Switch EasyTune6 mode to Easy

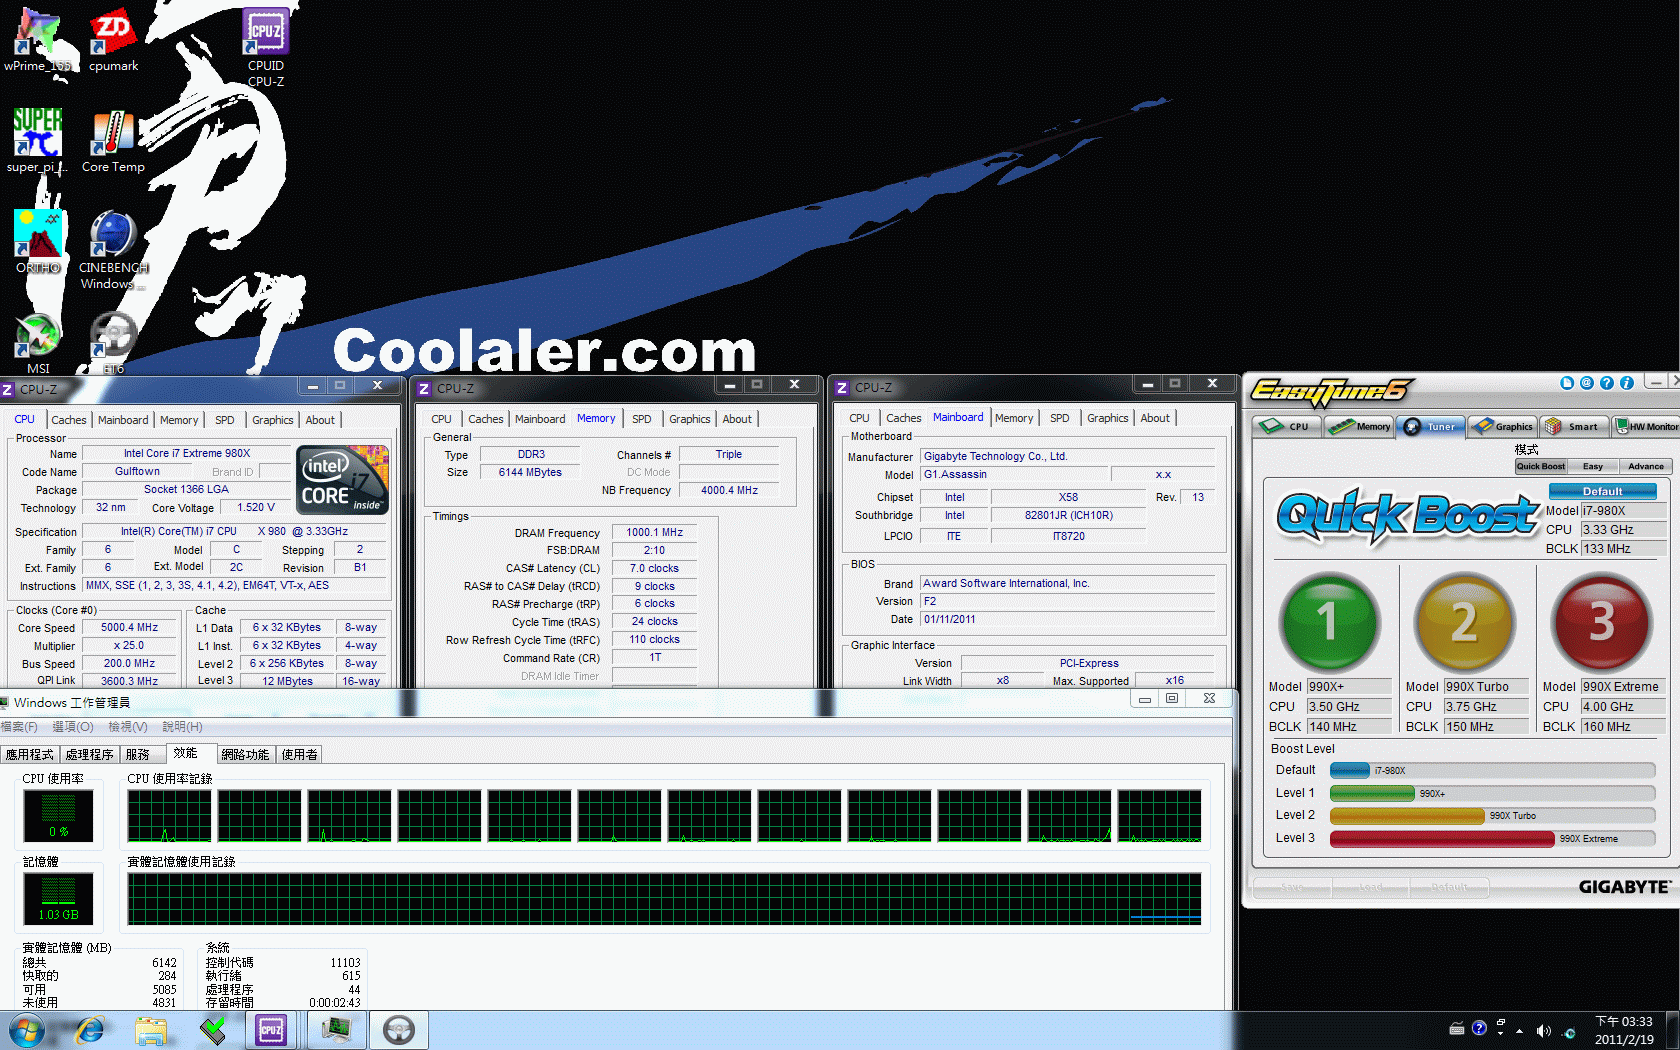[1593, 466]
